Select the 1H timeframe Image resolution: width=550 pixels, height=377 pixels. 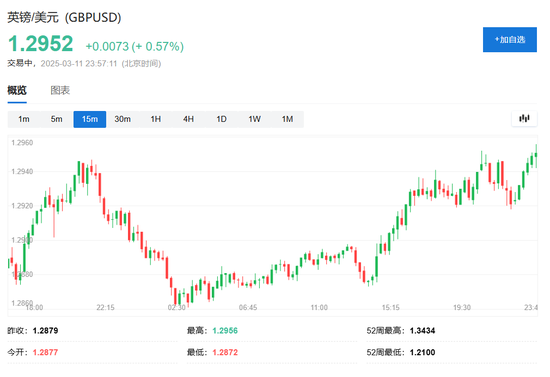pyautogui.click(x=155, y=119)
